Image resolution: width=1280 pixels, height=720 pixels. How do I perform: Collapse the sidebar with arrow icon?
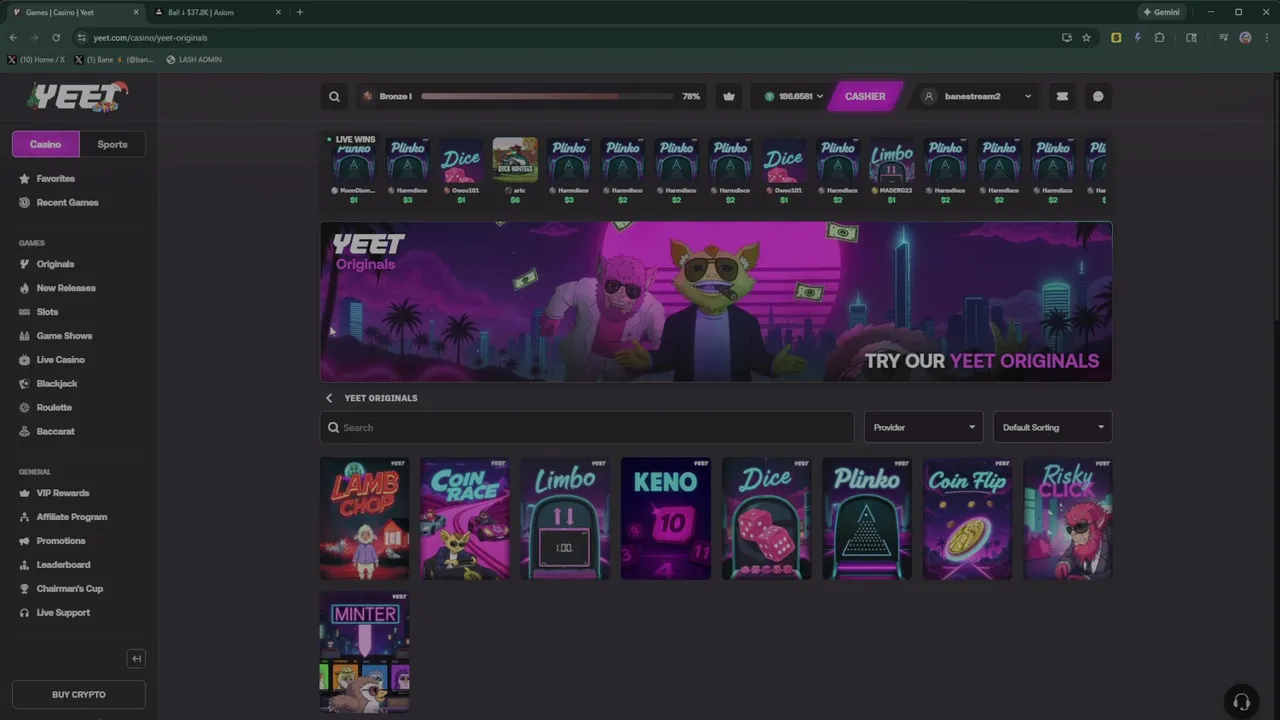point(137,658)
